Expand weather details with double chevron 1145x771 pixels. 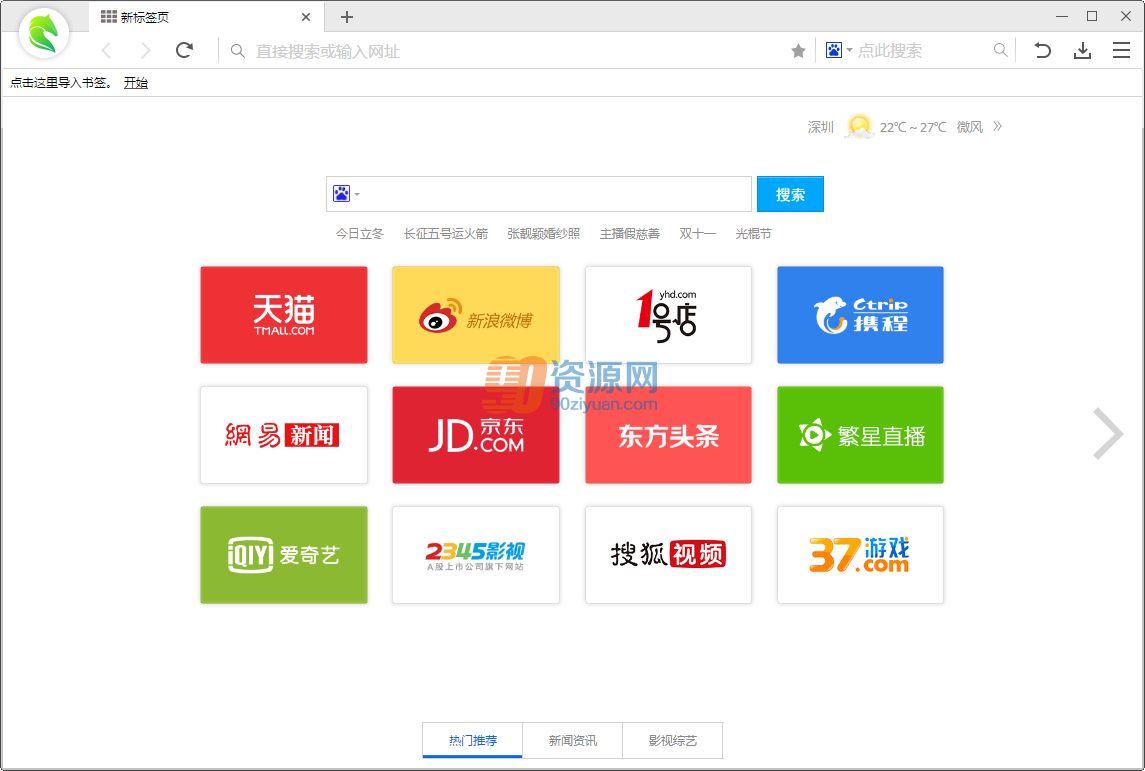coord(997,127)
